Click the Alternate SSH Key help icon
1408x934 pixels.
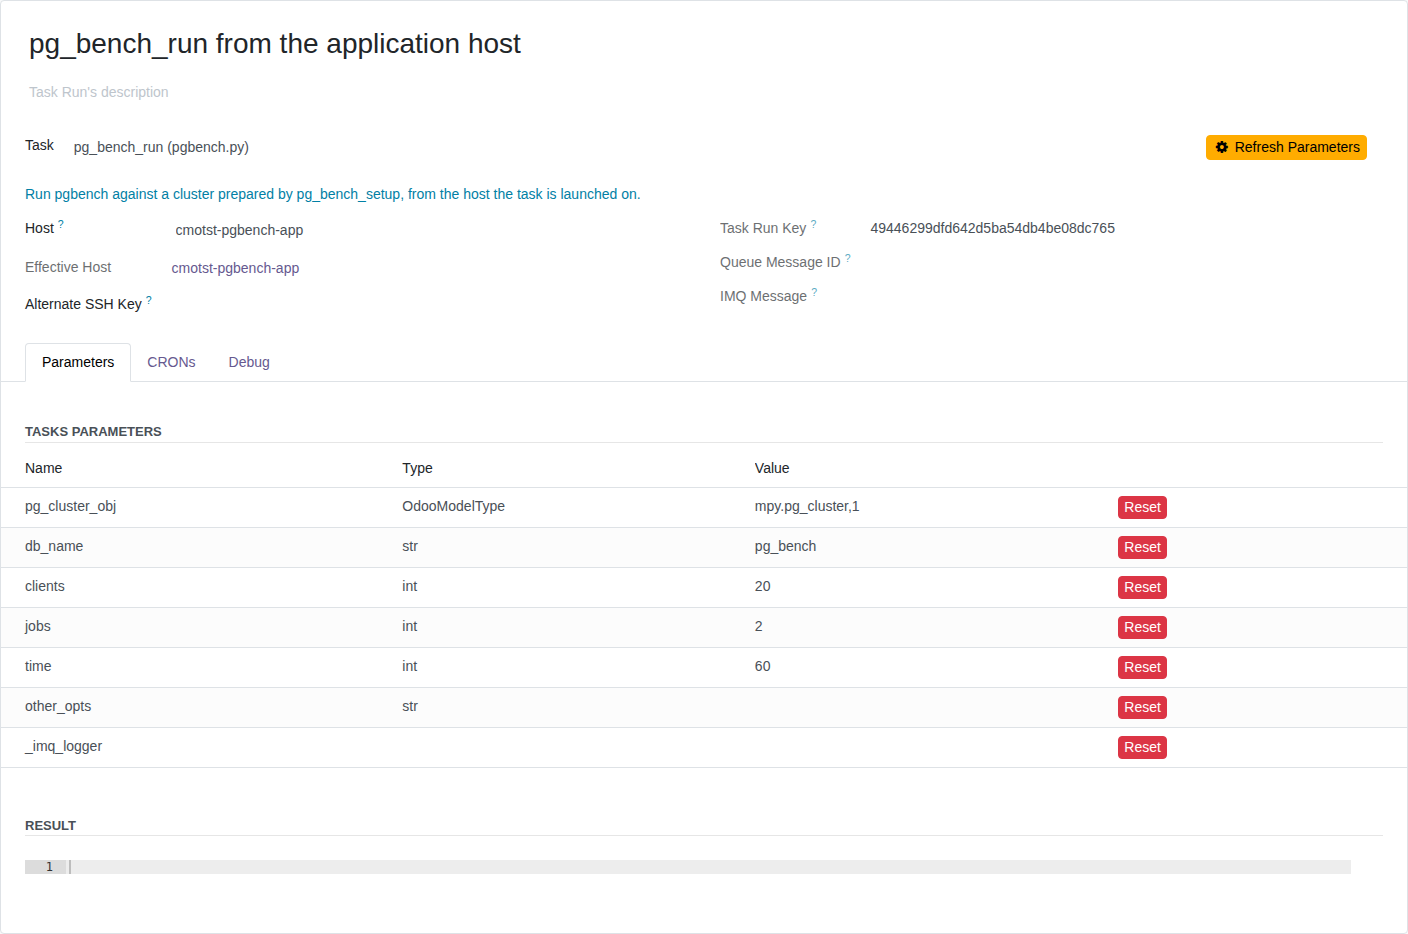click(149, 299)
